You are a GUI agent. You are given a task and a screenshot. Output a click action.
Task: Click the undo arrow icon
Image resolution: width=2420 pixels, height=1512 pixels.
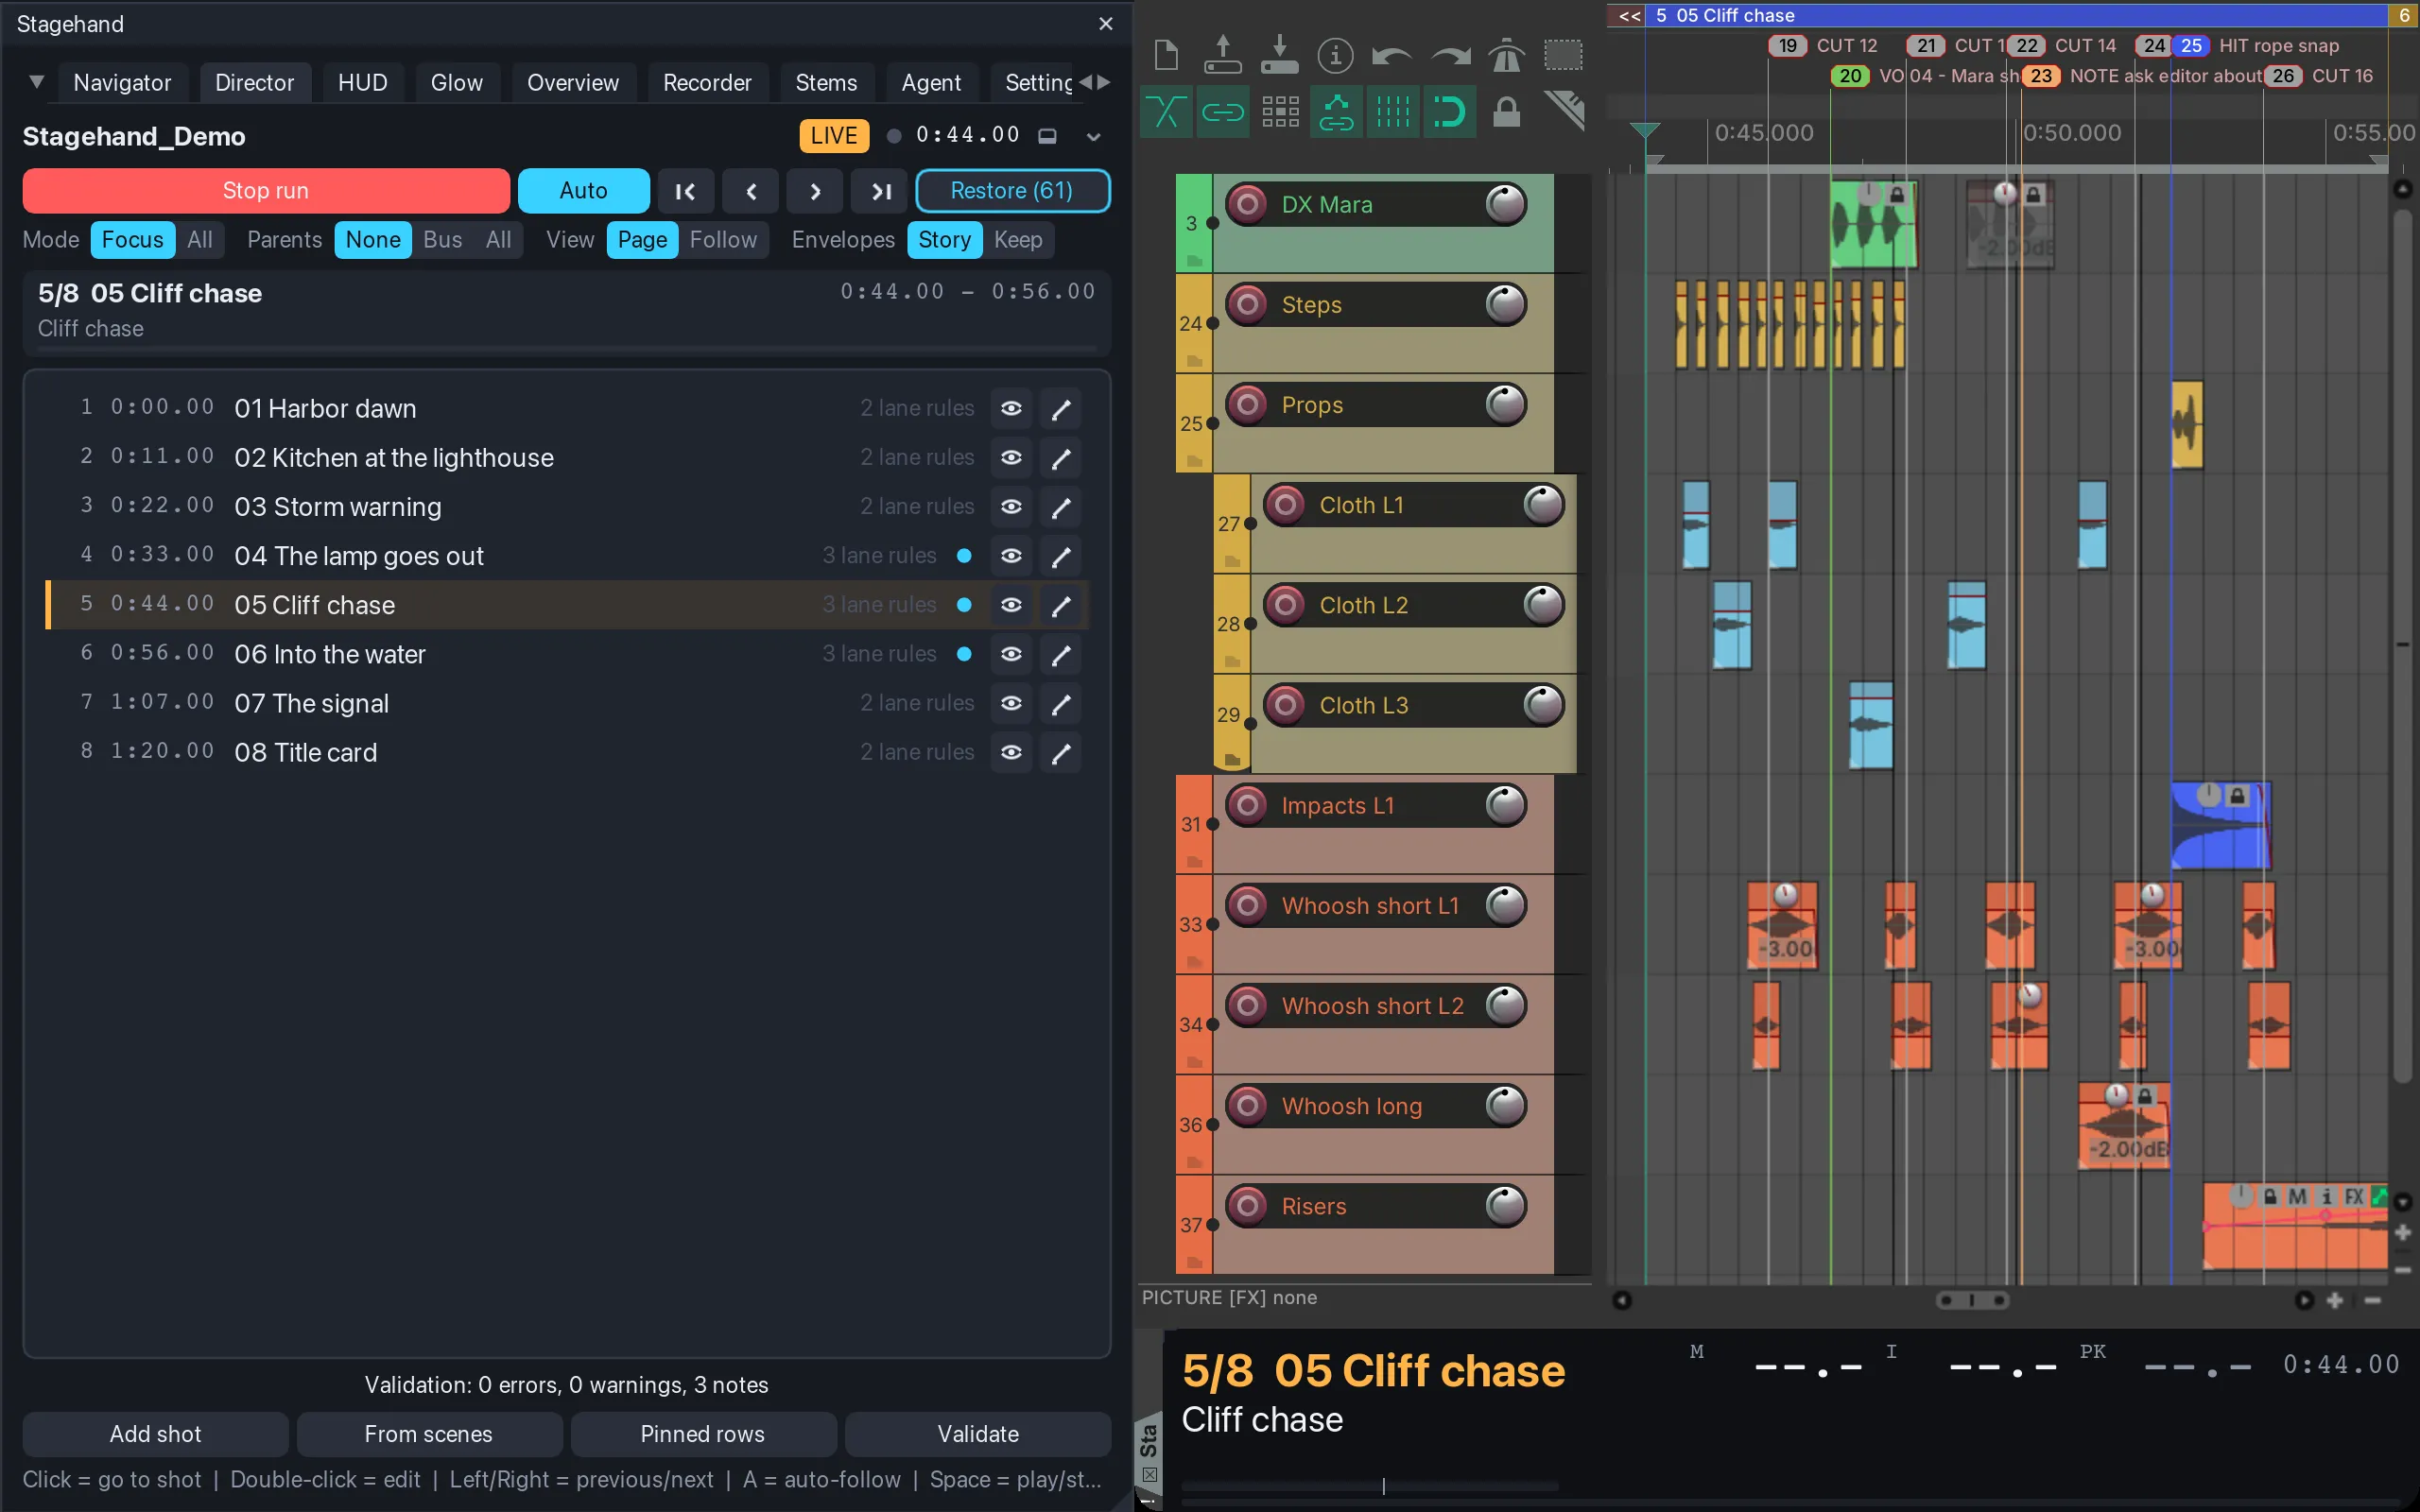1392,55
